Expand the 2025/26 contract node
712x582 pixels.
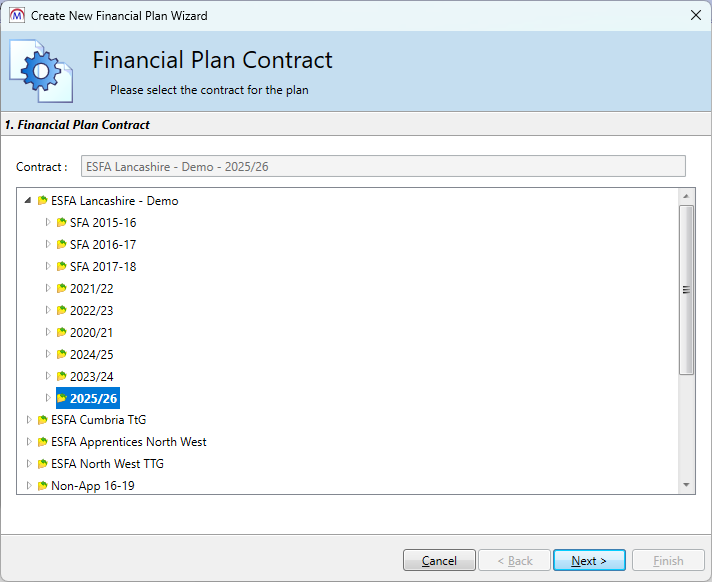click(x=47, y=398)
